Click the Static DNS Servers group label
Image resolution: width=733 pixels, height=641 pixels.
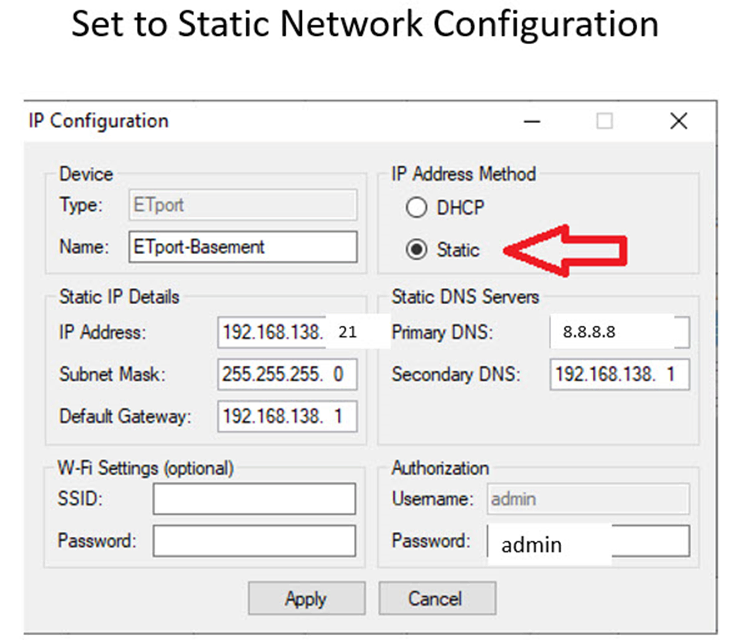(x=465, y=297)
